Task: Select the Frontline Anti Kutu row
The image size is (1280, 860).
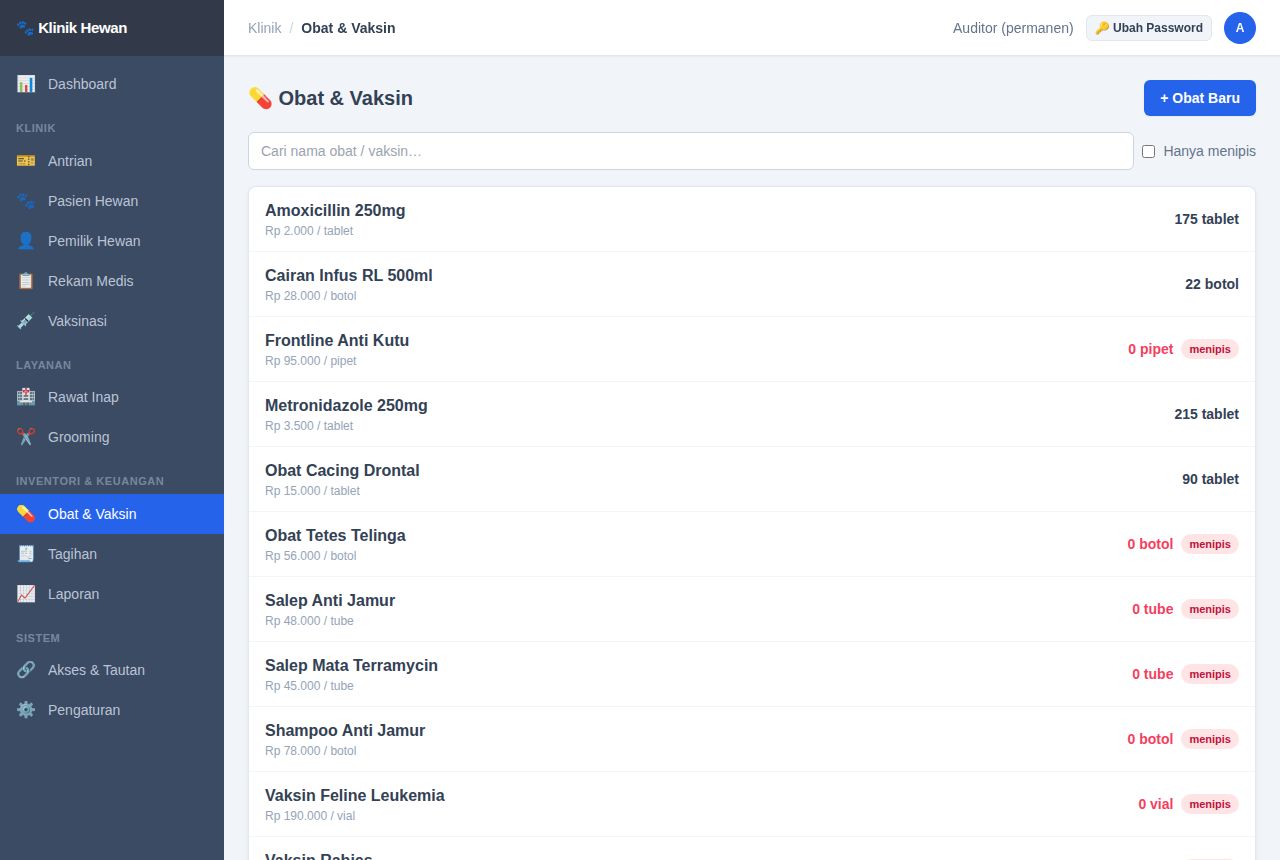Action: (x=752, y=349)
